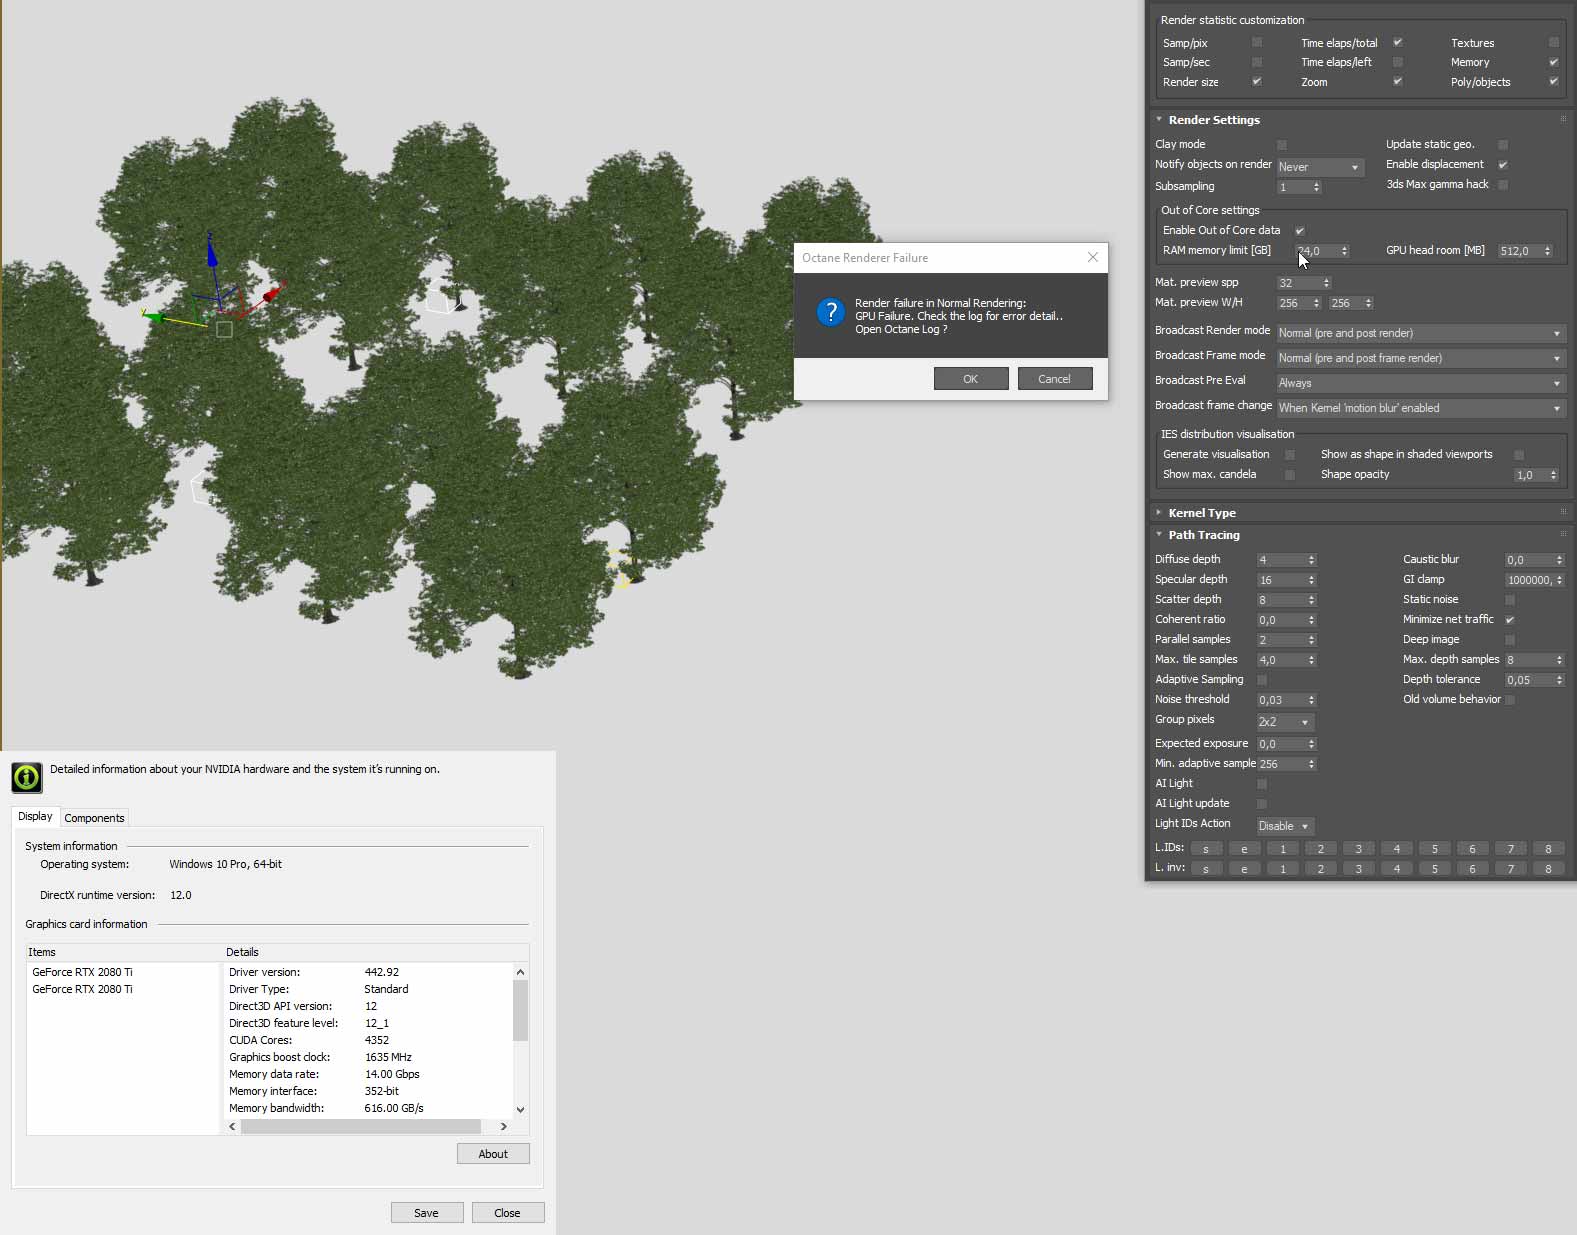Click the scroll-left arrow under Details list
The width and height of the screenshot is (1577, 1235).
[x=233, y=1126]
